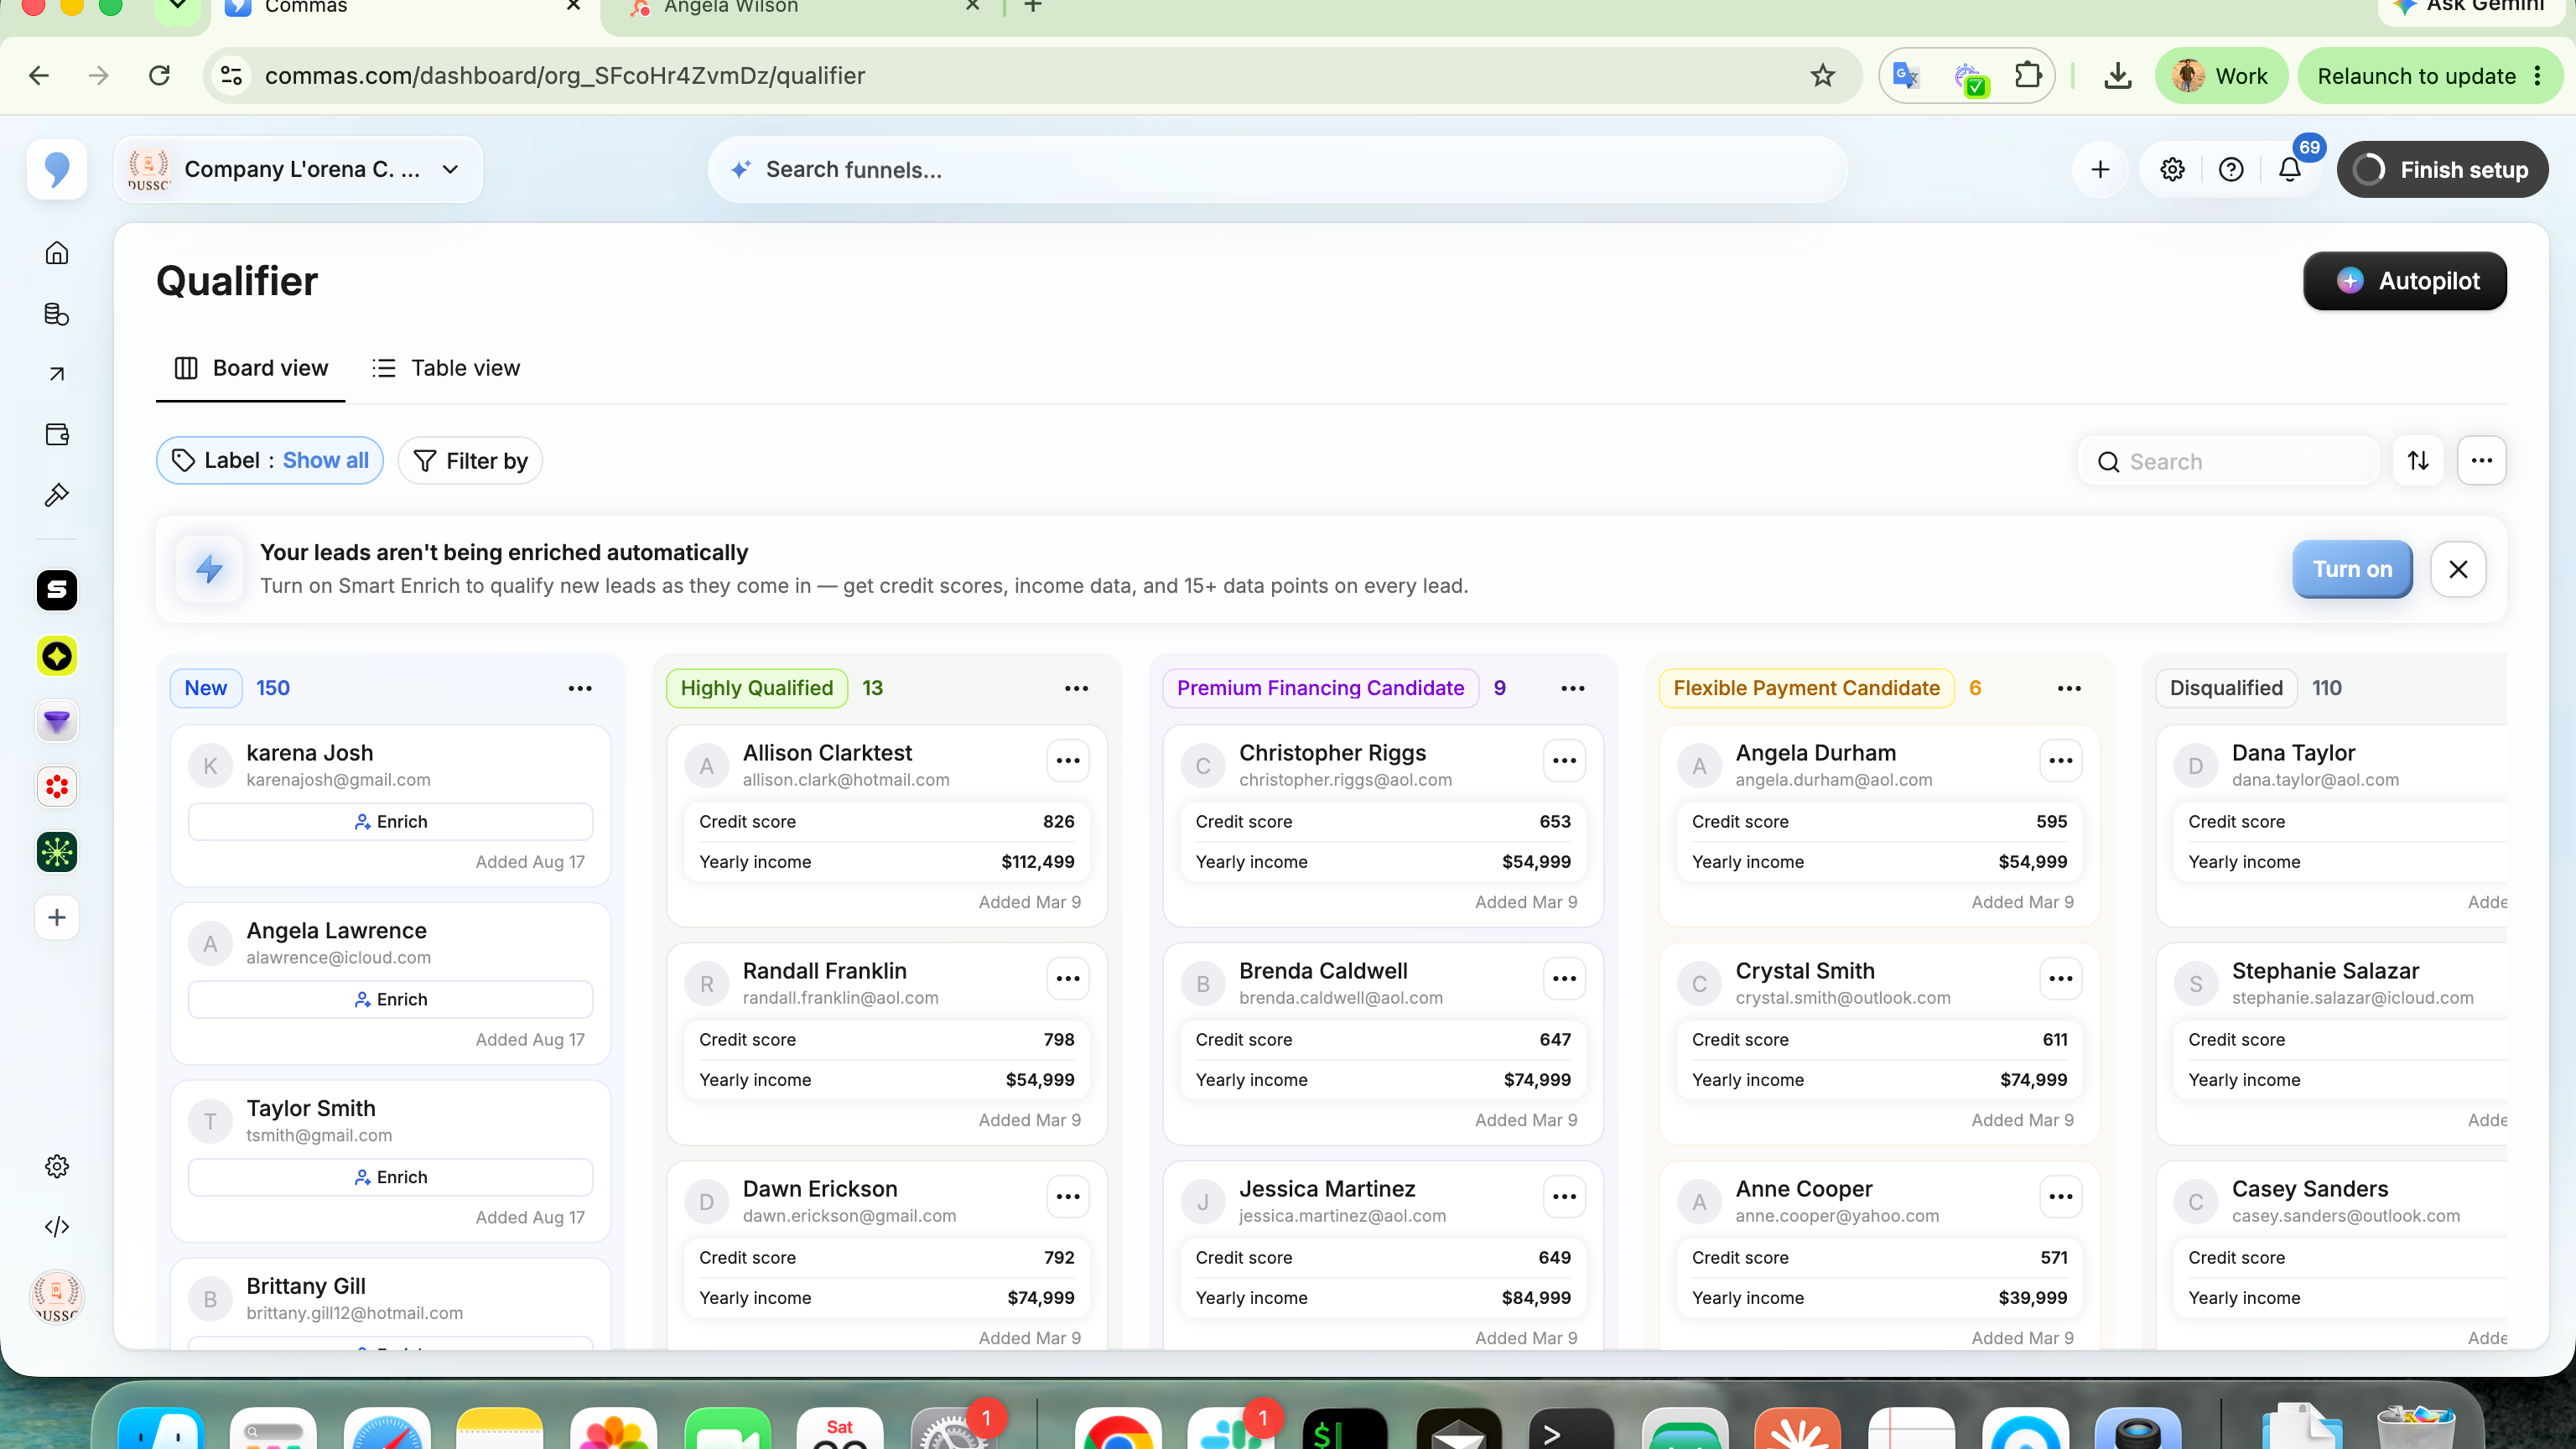Open the yellow diamond app icon in sidebar
Viewport: 2576px width, 1449px height.
57,656
